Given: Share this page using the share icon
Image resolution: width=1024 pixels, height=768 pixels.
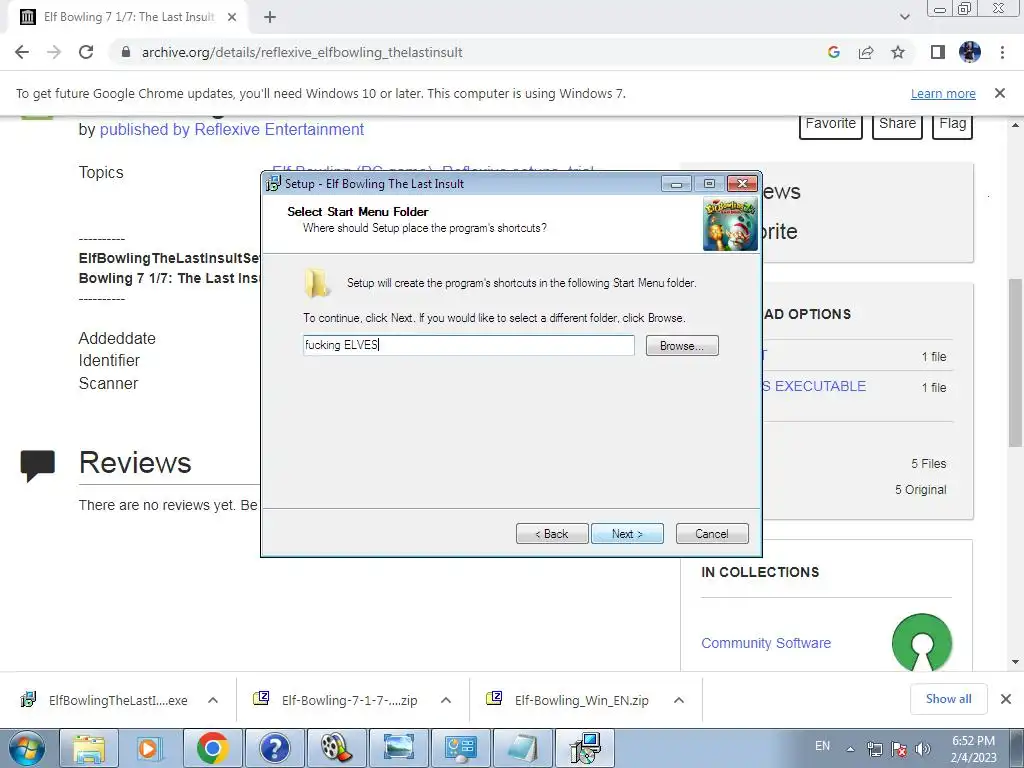Looking at the screenshot, I should coord(866,52).
